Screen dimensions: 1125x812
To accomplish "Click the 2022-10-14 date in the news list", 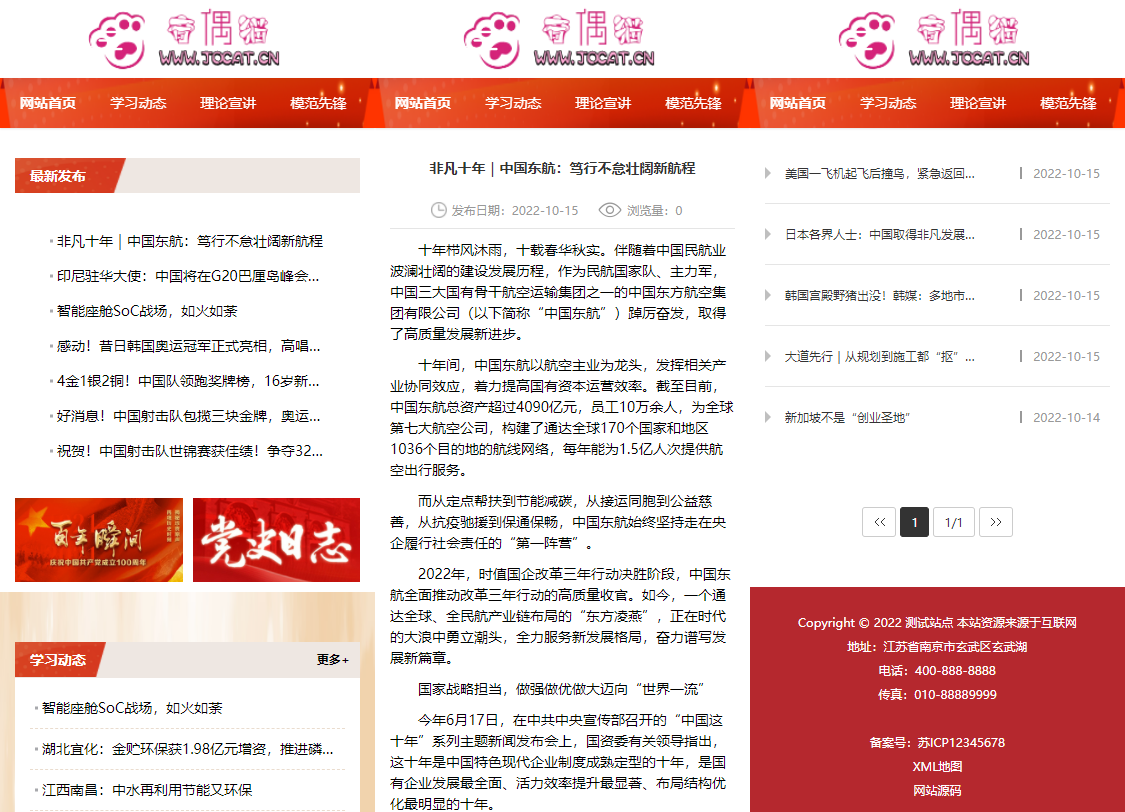I will click(x=1066, y=417).
